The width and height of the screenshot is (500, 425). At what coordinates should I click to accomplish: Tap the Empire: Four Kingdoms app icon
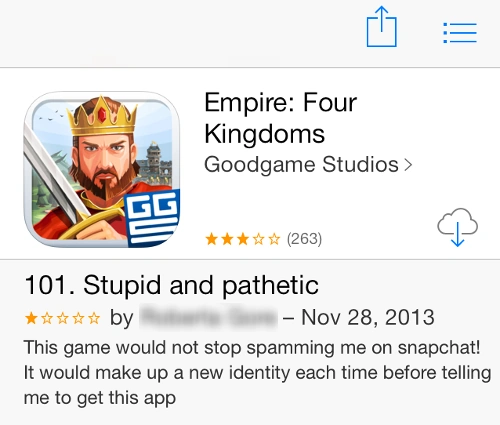click(102, 169)
